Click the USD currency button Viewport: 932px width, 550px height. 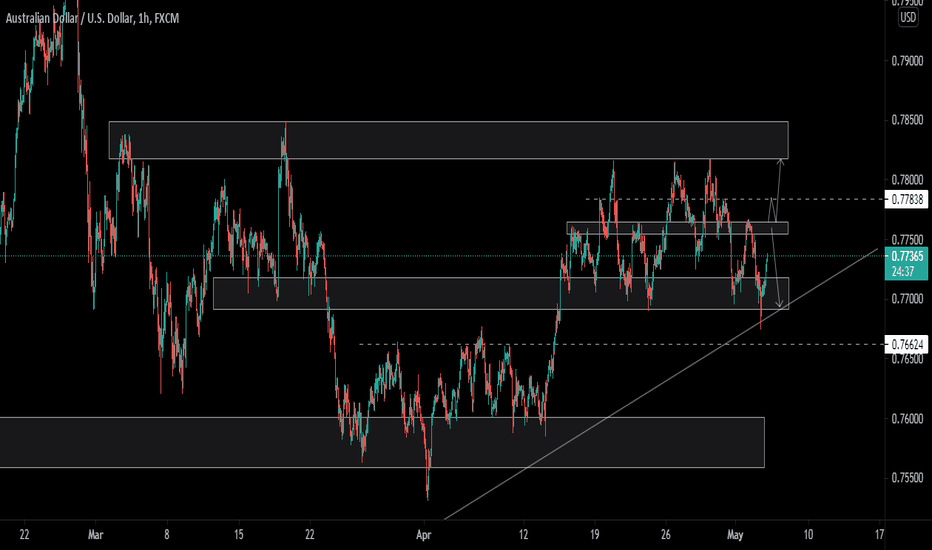point(908,17)
